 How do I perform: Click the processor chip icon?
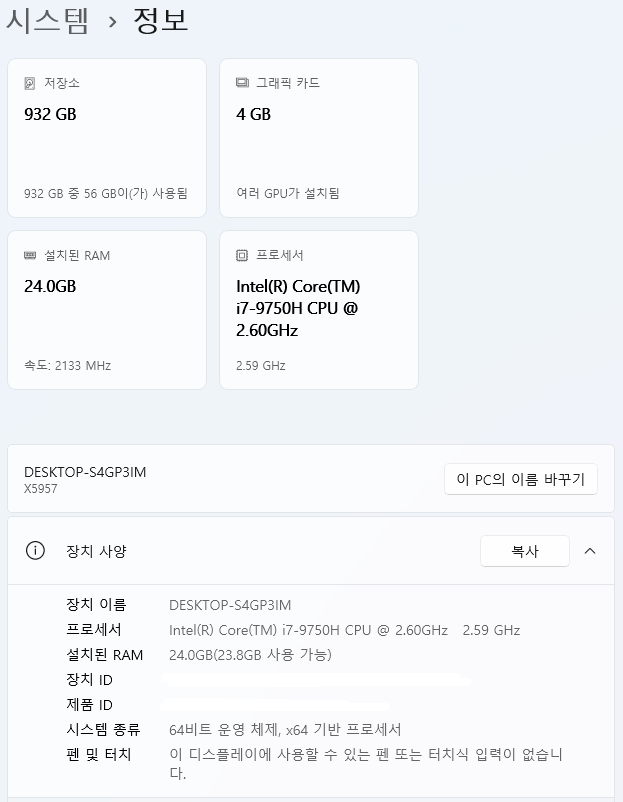[x=242, y=255]
